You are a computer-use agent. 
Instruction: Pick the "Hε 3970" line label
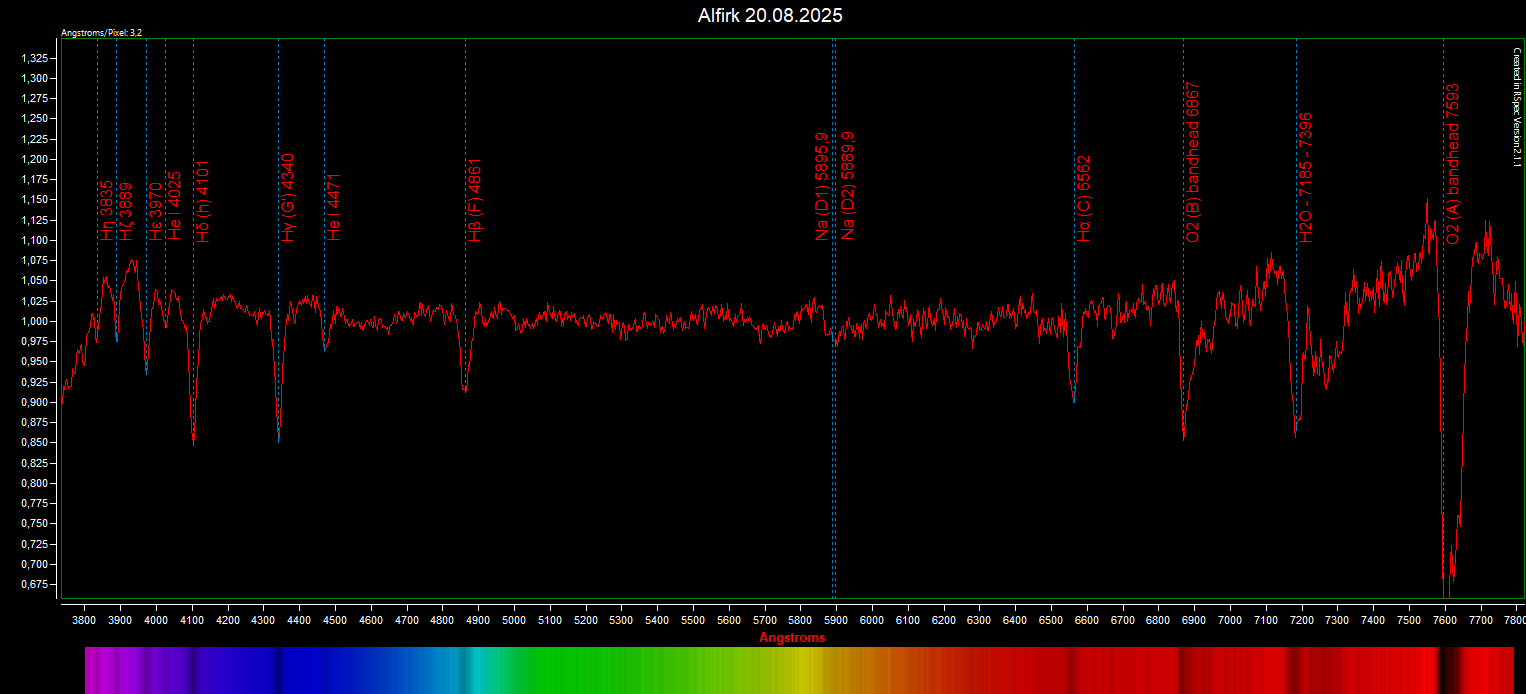(x=156, y=212)
